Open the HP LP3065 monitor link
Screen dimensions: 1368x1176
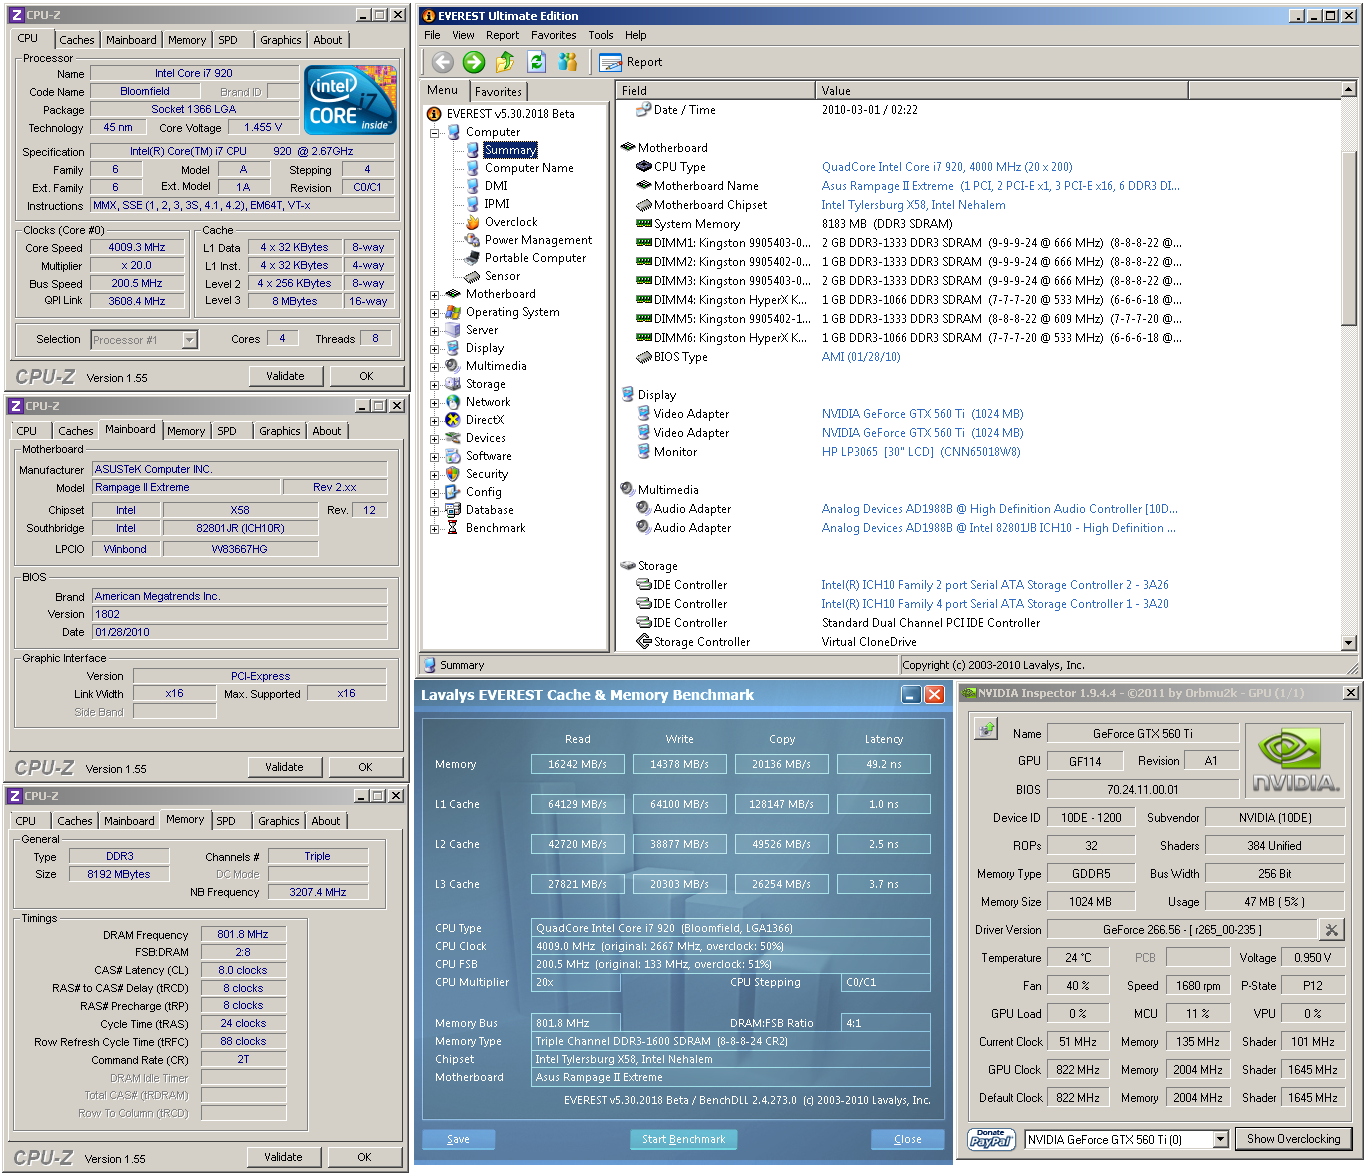(x=921, y=452)
